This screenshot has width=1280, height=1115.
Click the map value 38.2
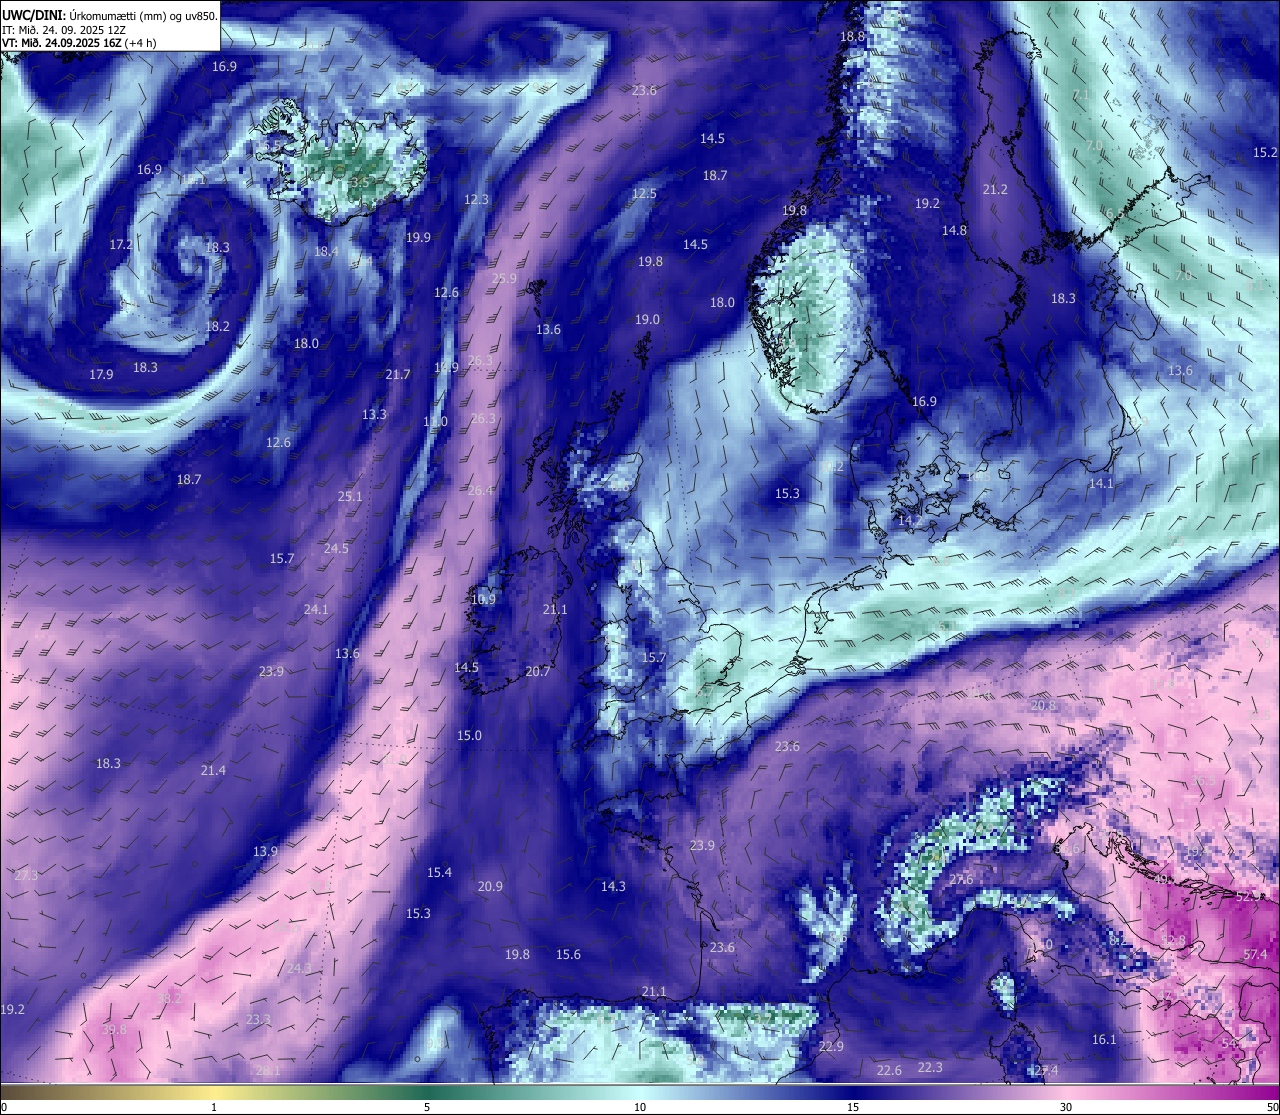[x=170, y=997]
